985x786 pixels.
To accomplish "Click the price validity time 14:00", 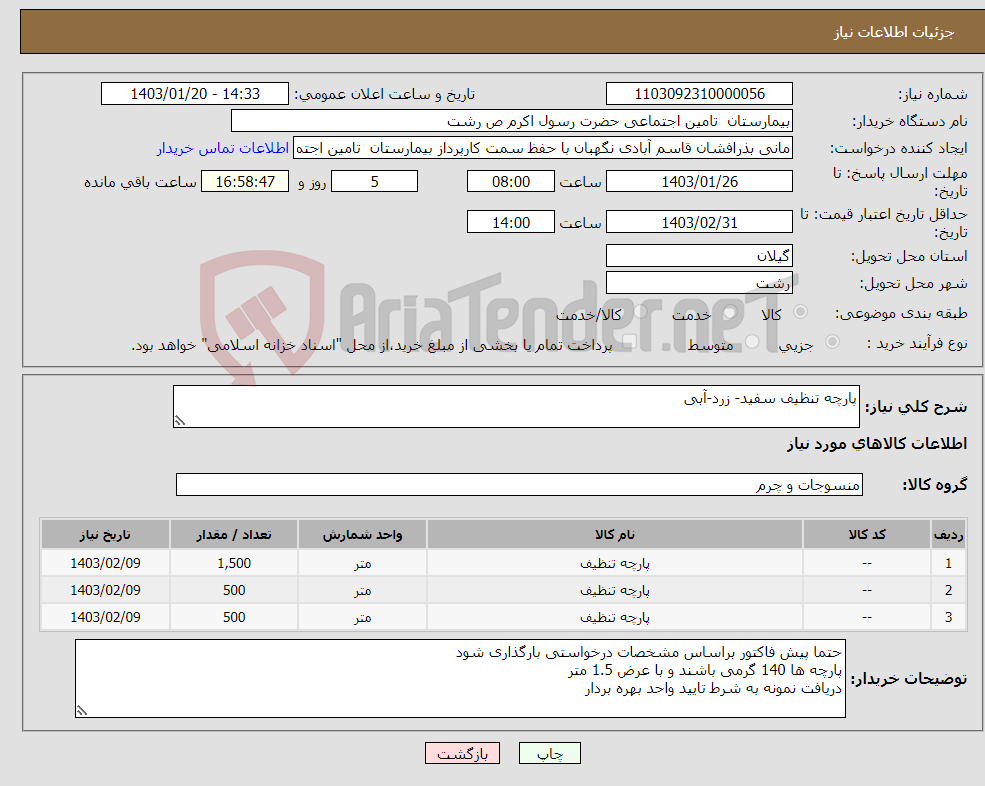I will click(511, 222).
